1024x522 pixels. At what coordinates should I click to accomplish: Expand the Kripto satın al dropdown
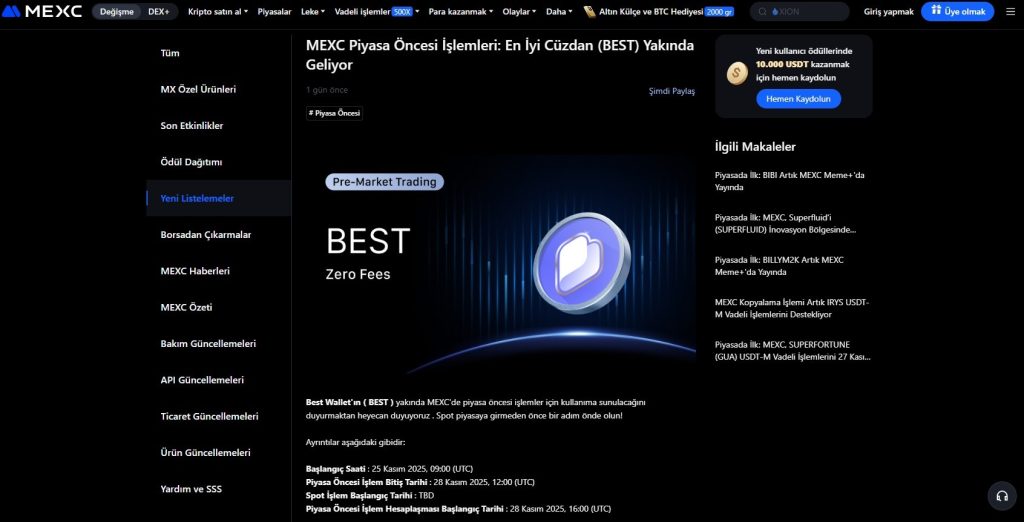click(218, 12)
